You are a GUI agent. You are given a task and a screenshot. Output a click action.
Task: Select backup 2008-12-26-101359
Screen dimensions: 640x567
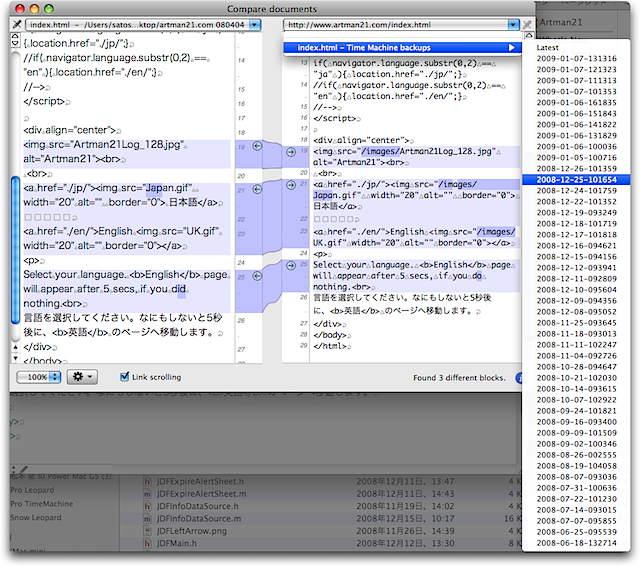(576, 169)
